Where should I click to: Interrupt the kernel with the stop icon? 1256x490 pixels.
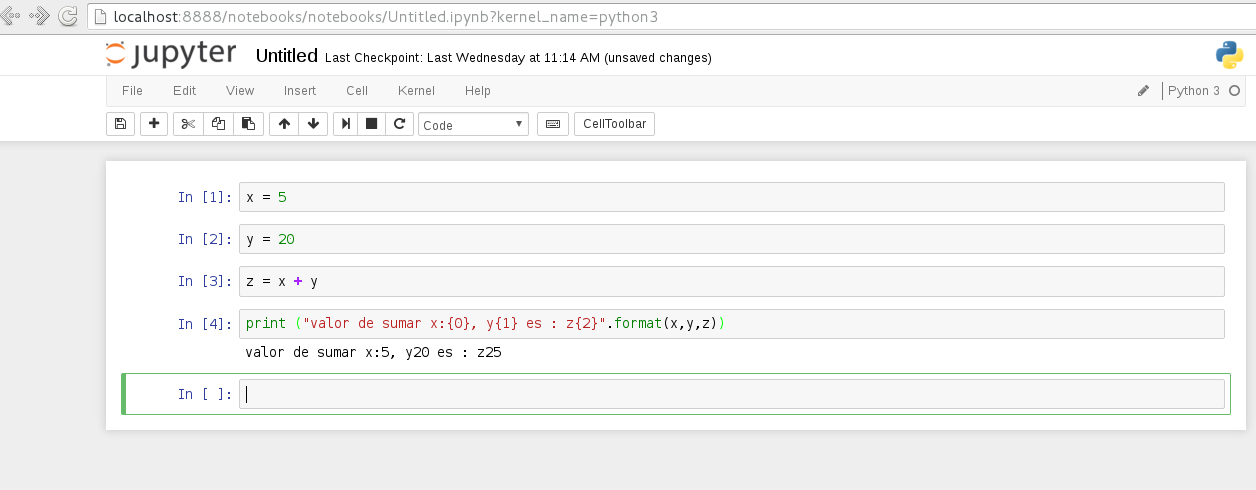[x=372, y=124]
